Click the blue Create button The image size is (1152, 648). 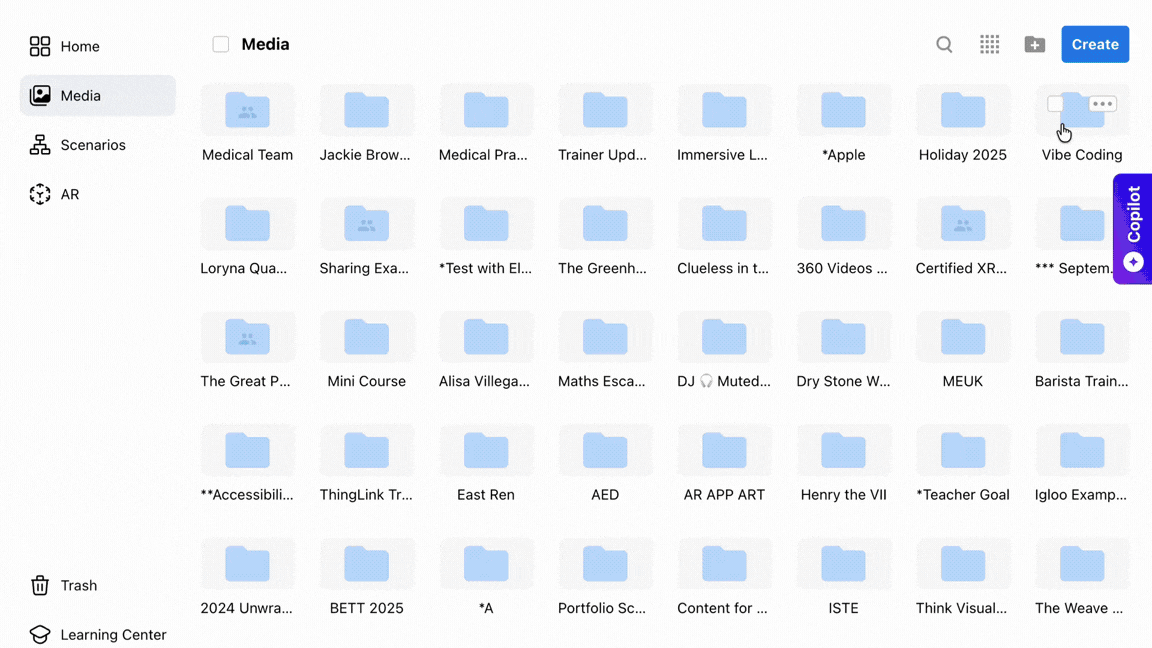1095,44
